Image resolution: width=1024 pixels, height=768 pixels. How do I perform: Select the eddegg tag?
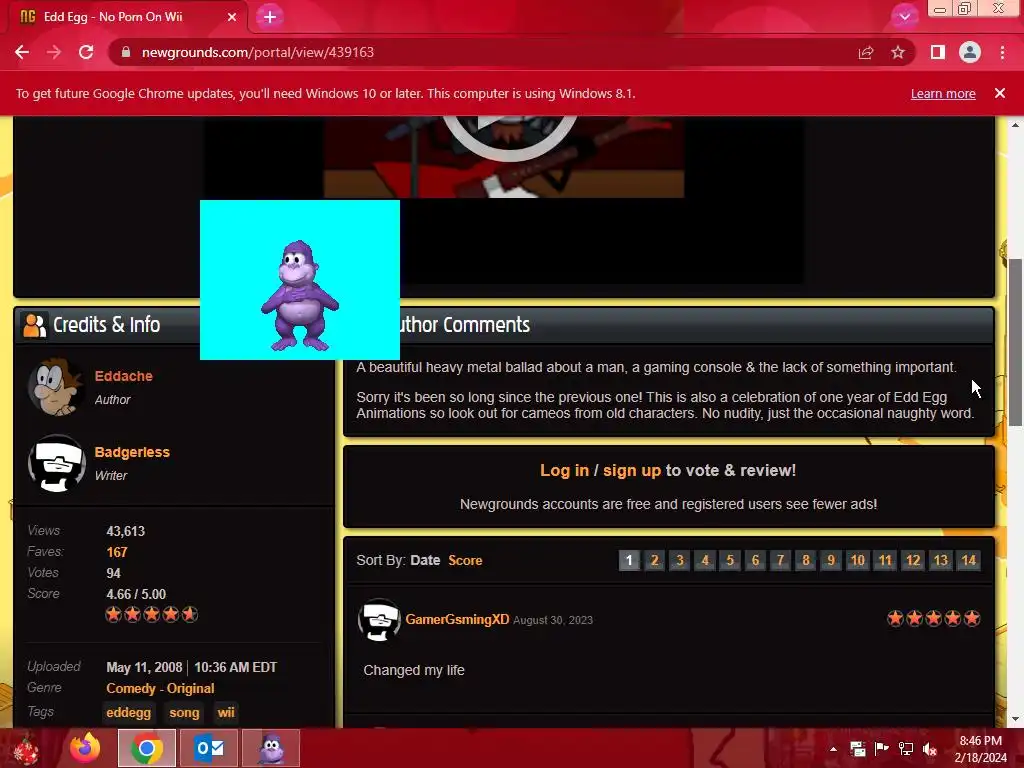[x=129, y=712]
